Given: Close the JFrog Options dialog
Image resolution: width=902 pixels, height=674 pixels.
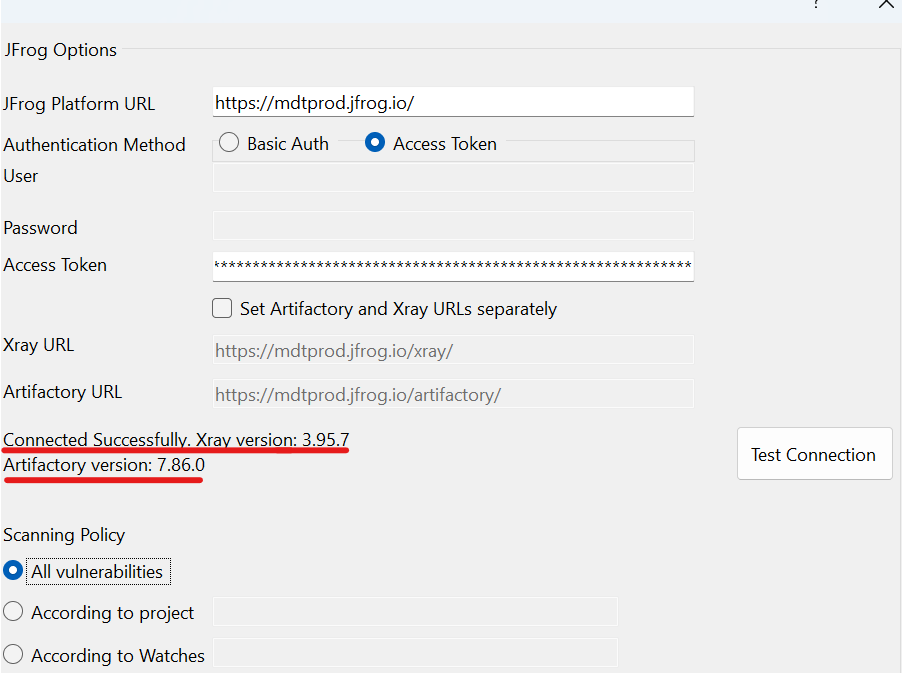Looking at the screenshot, I should (886, 5).
